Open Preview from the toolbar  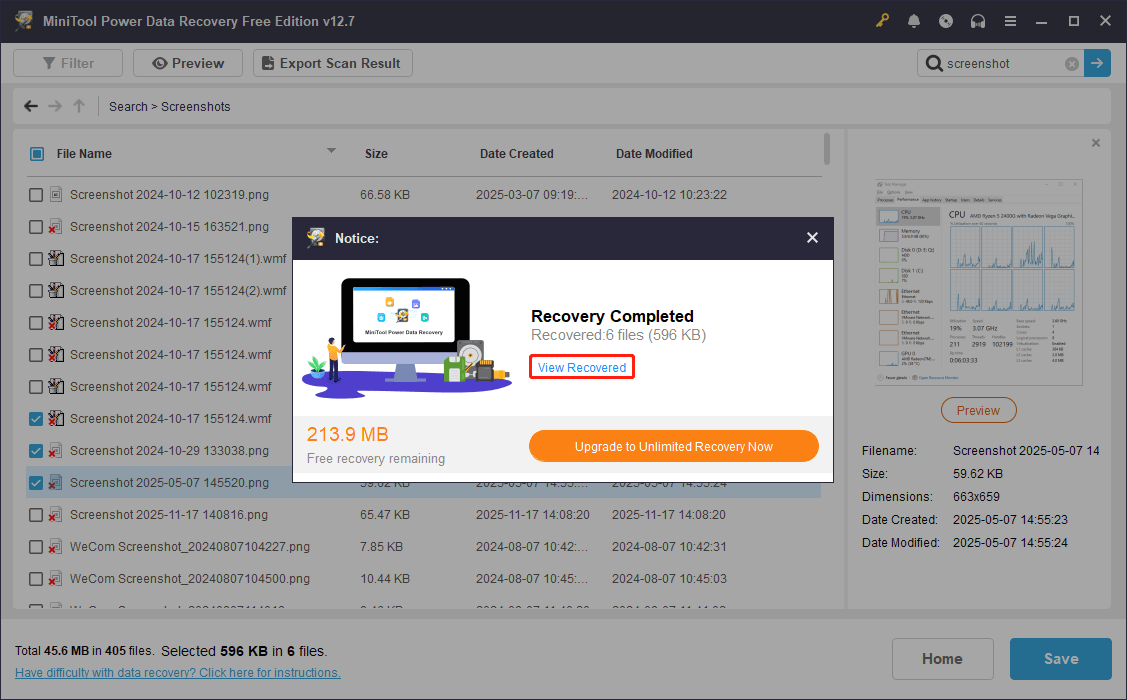coord(187,62)
